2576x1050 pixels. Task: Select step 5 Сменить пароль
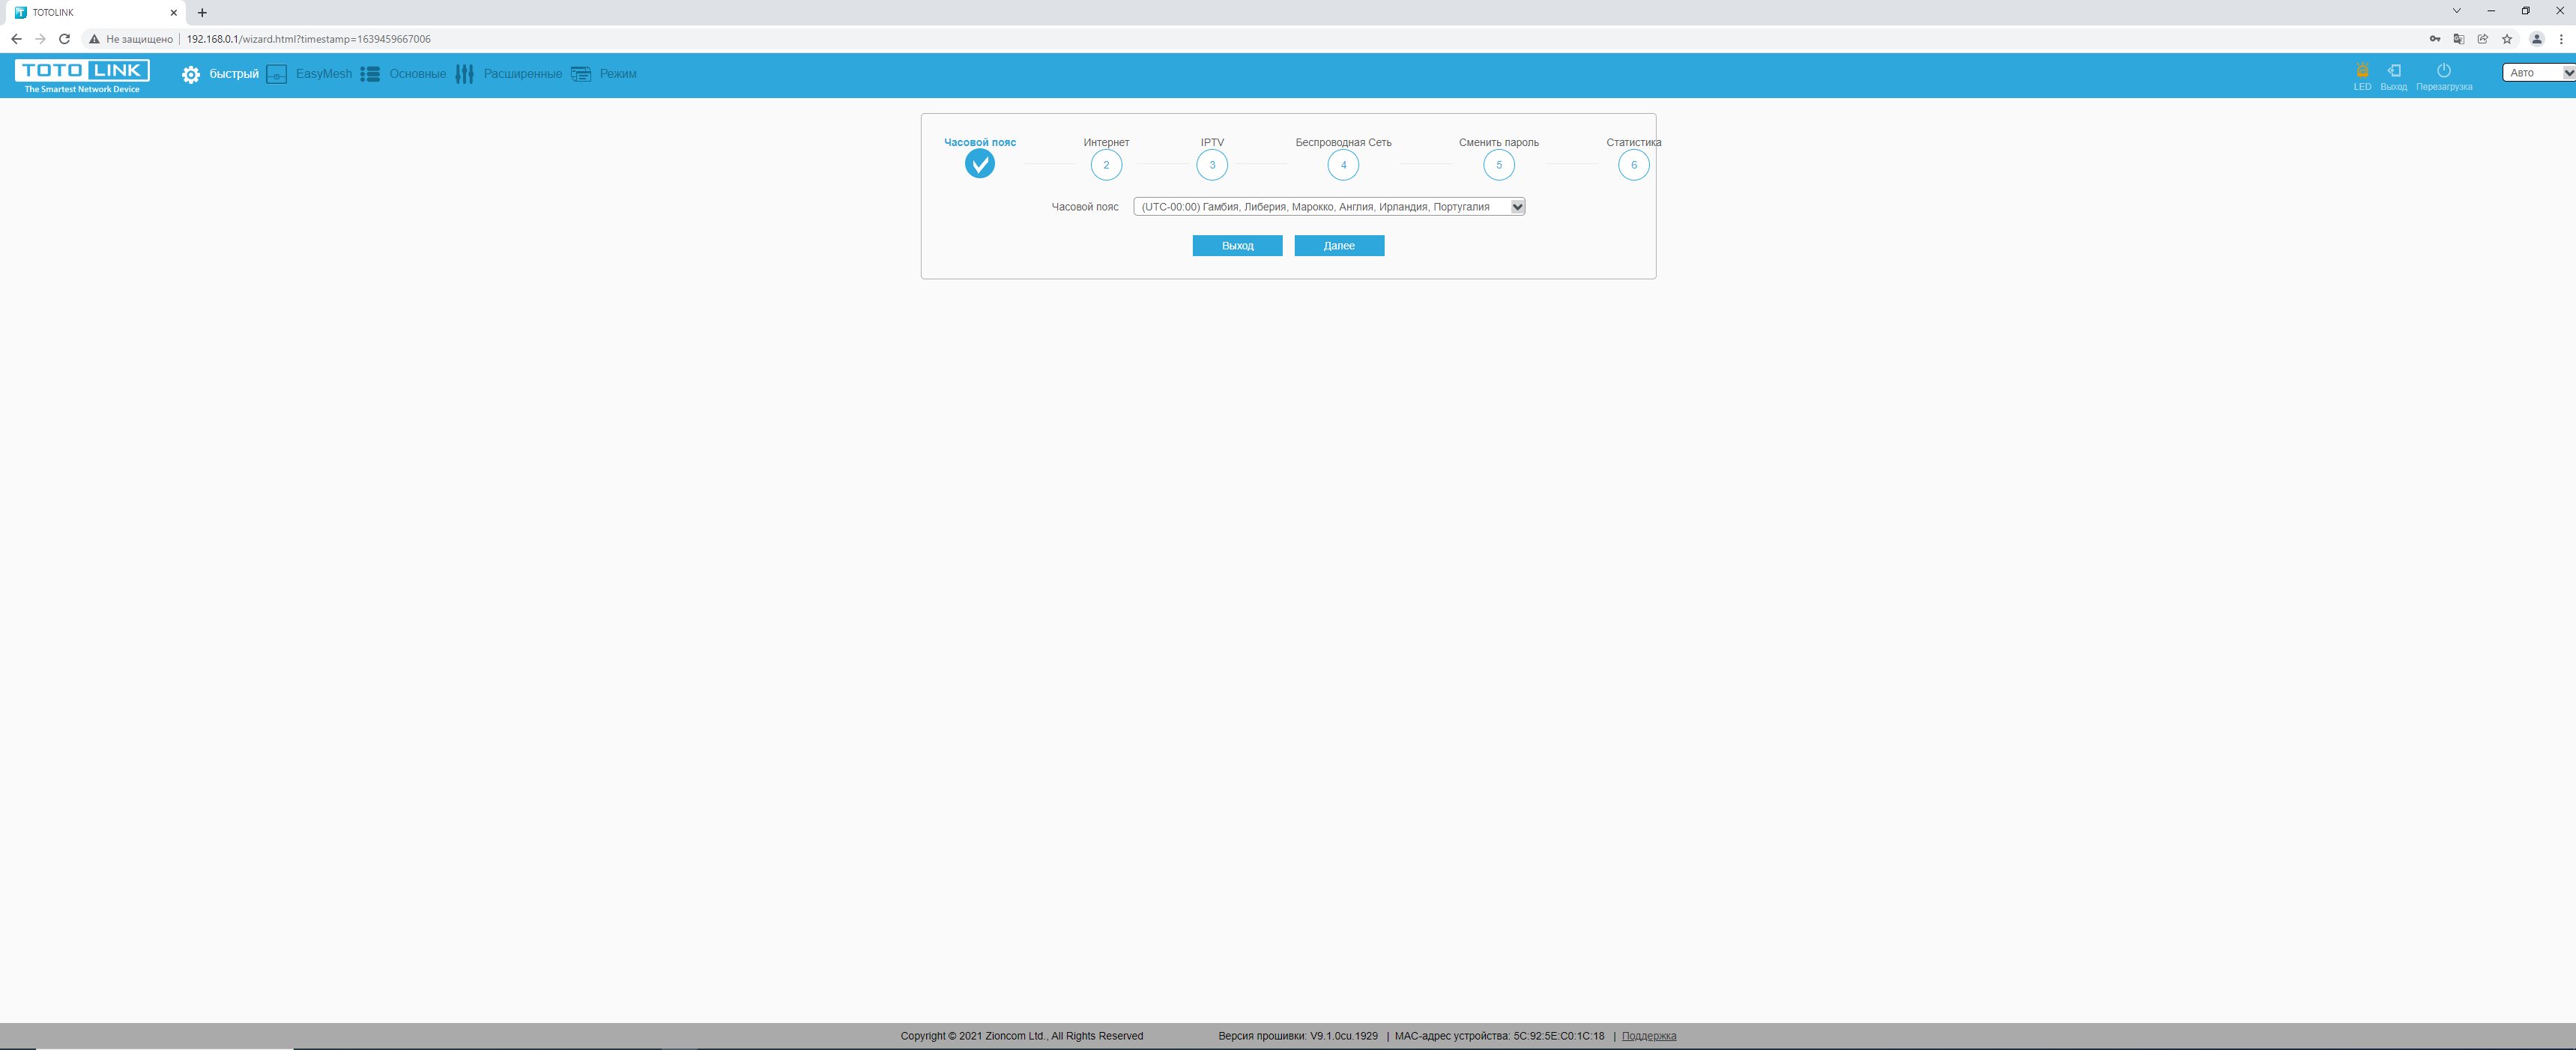[x=1498, y=165]
